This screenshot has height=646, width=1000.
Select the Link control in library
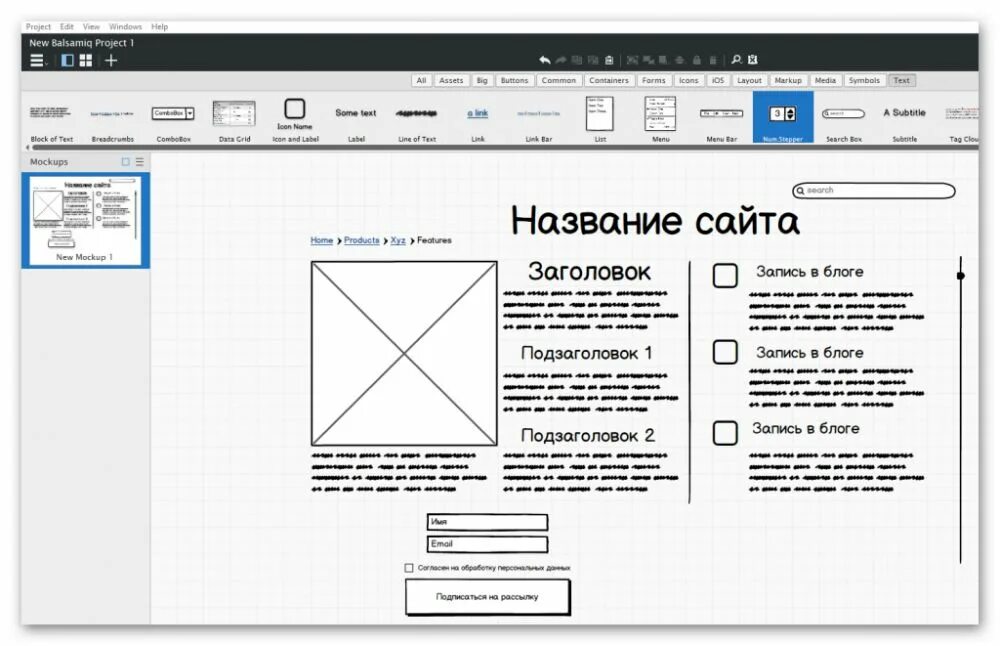point(478,119)
